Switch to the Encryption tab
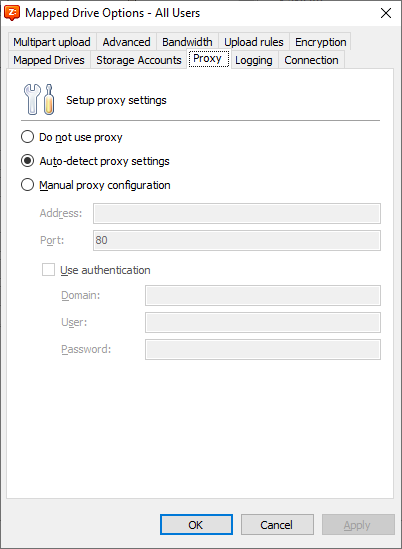The image size is (402, 549). click(x=320, y=42)
